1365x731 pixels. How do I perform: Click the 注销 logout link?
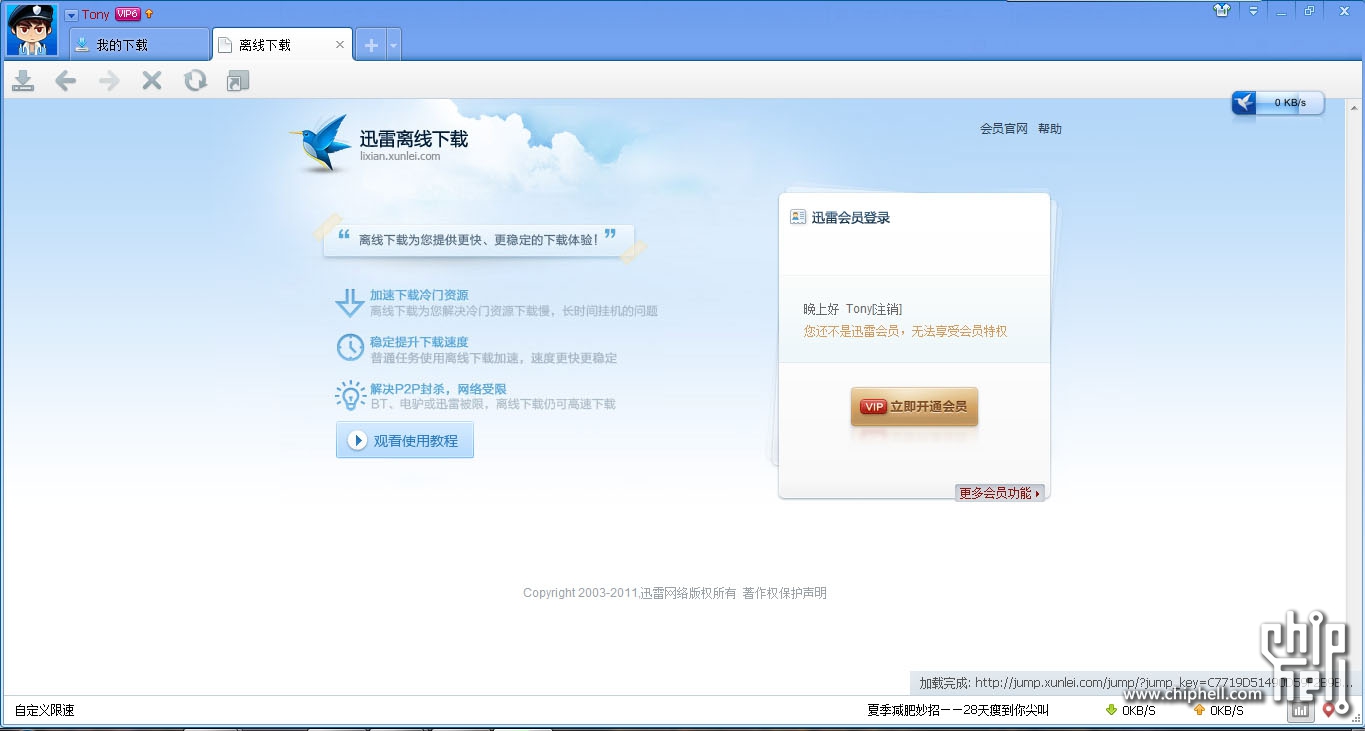[886, 310]
